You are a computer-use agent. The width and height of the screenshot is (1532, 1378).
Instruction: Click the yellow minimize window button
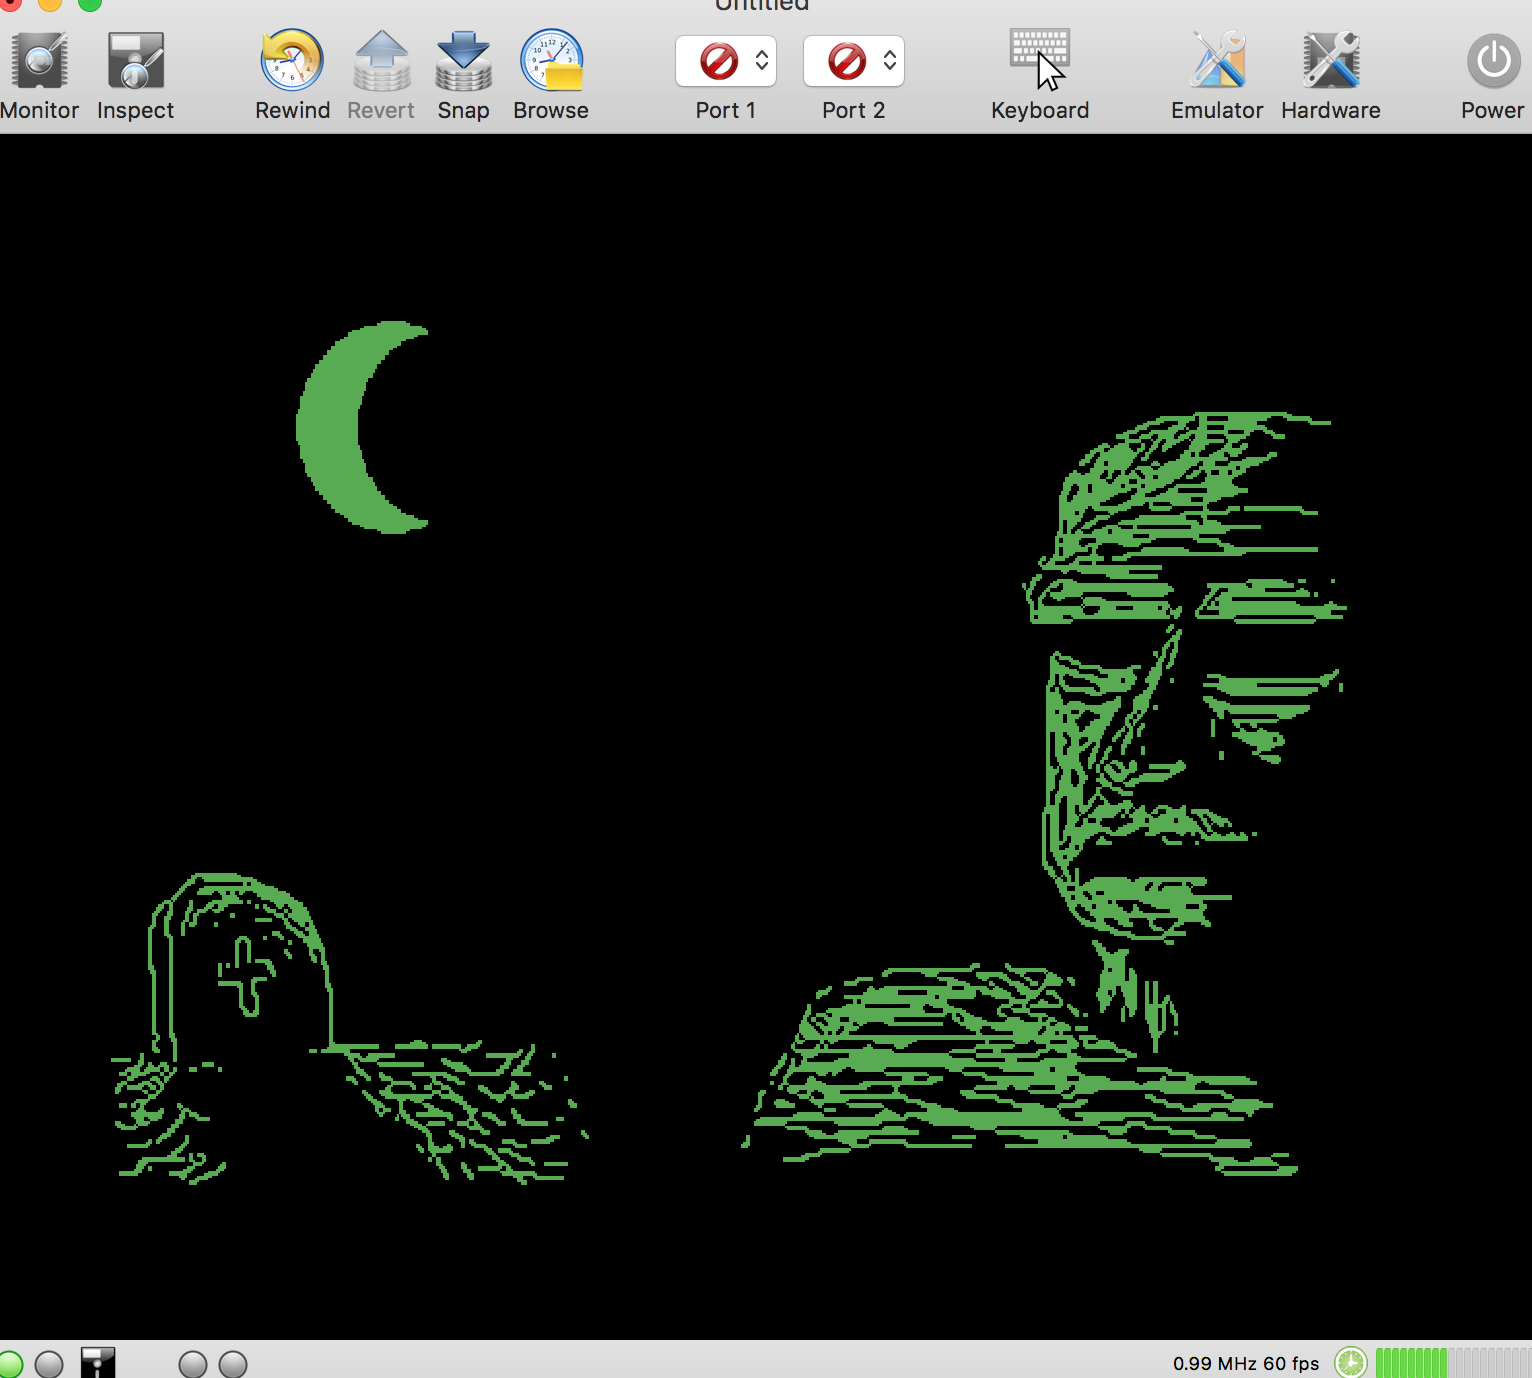click(50, 3)
